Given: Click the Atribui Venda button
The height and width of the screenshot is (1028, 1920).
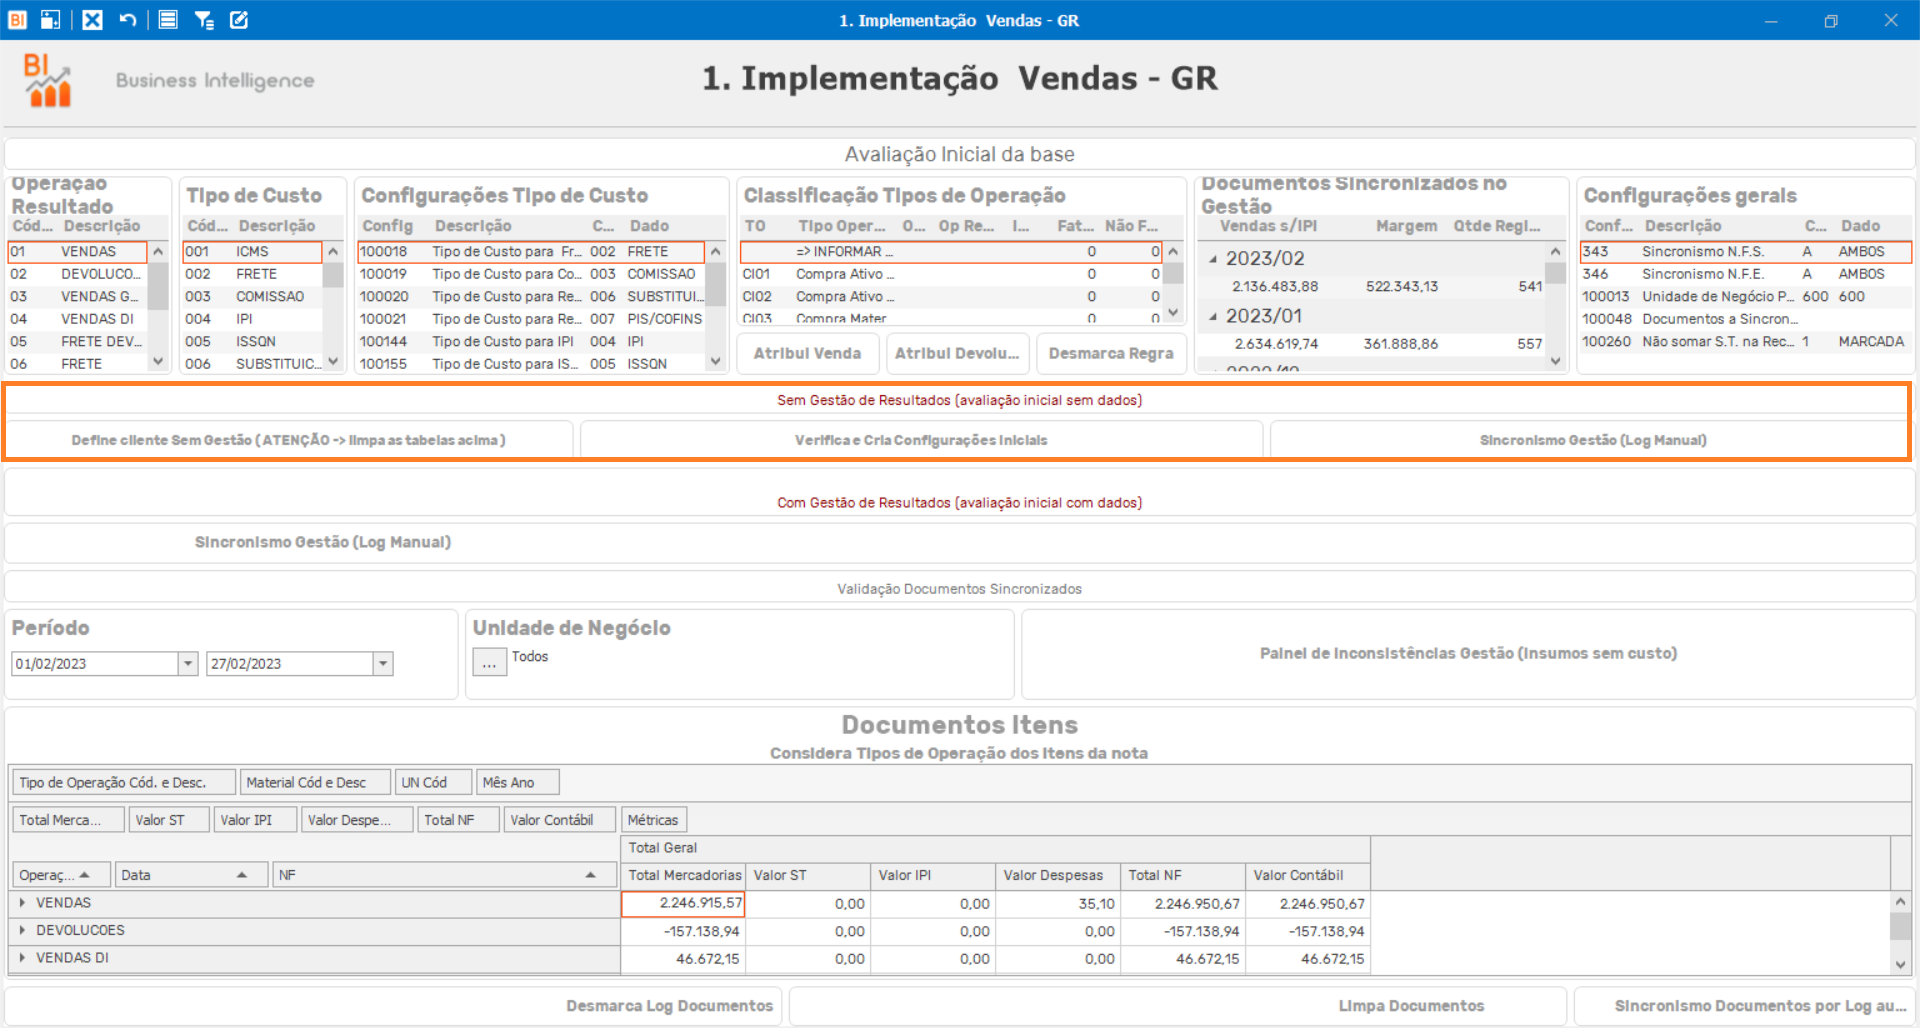Looking at the screenshot, I should coord(808,354).
